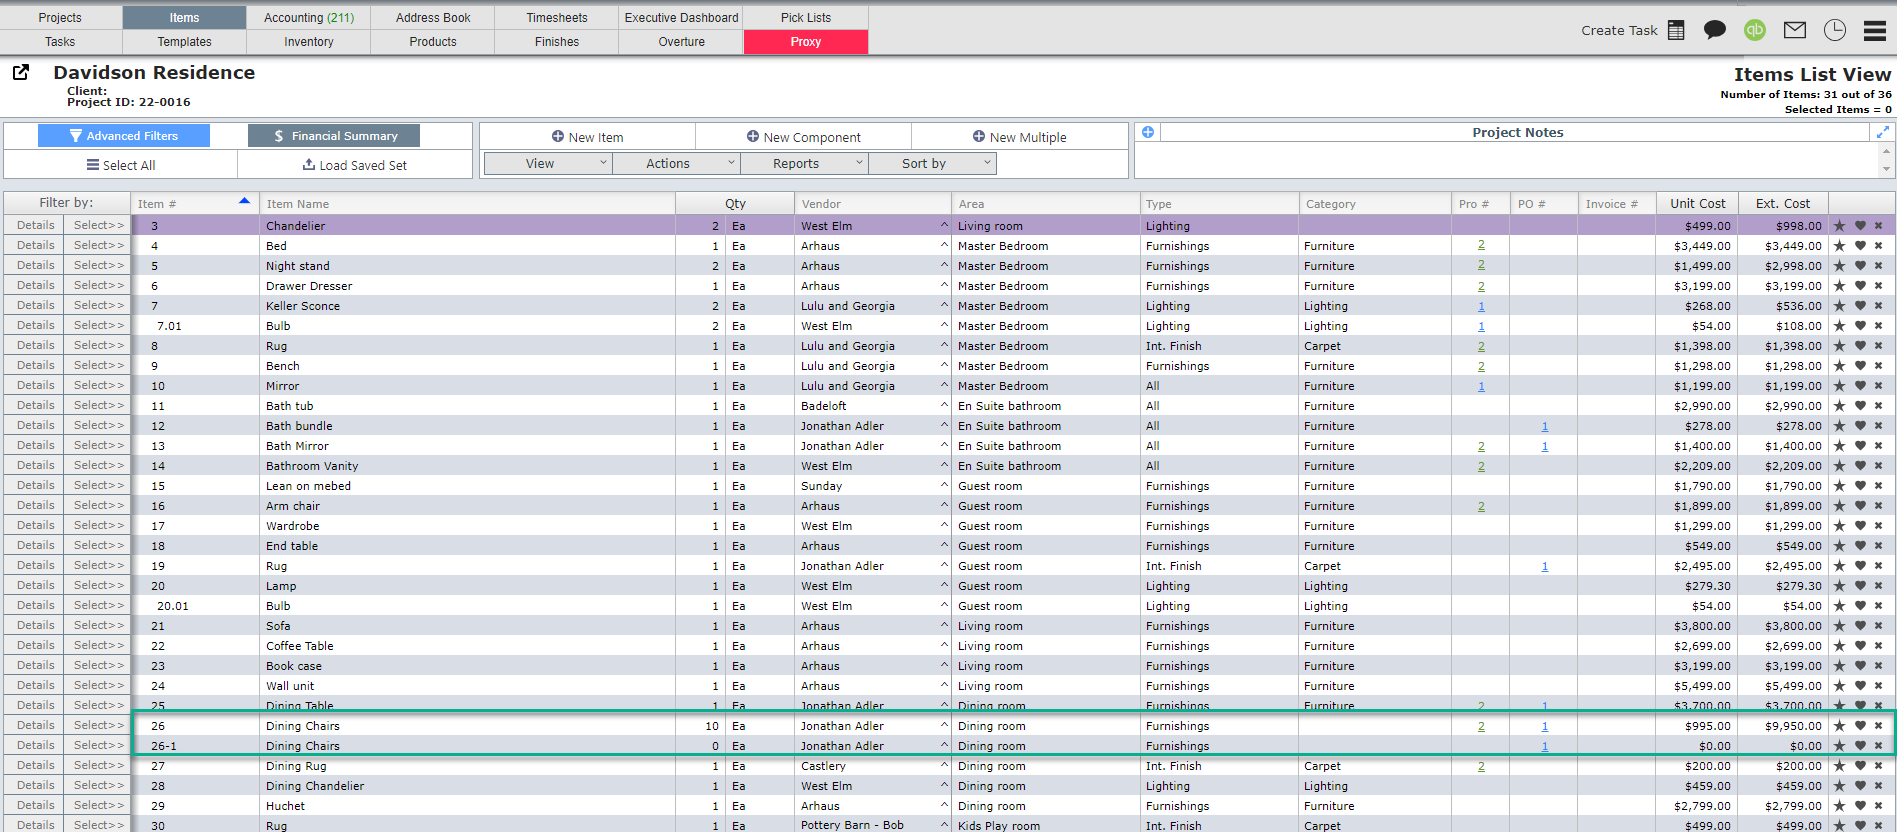
Task: Click New Item button
Action: [x=587, y=137]
